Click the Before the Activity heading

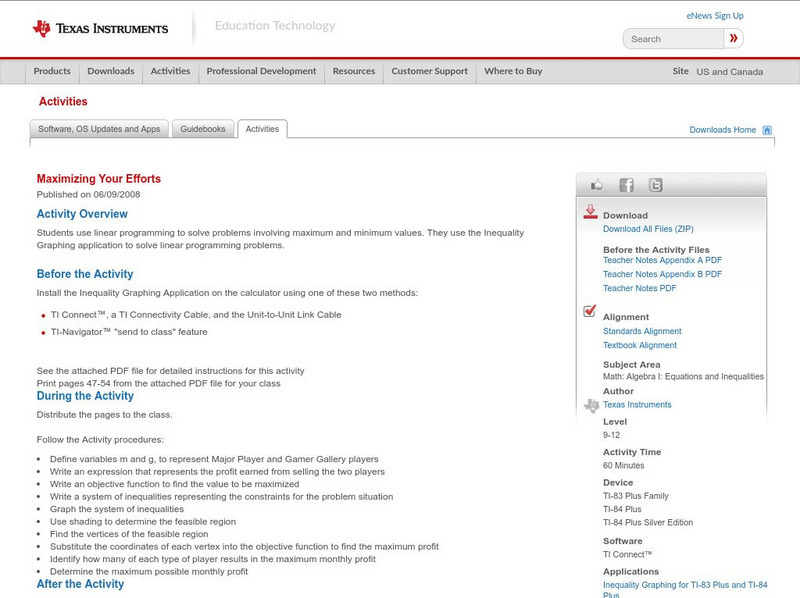85,274
